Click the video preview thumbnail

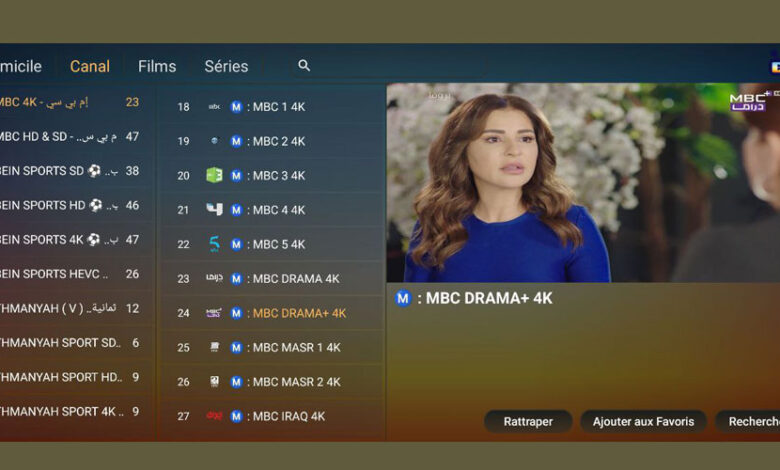(583, 182)
